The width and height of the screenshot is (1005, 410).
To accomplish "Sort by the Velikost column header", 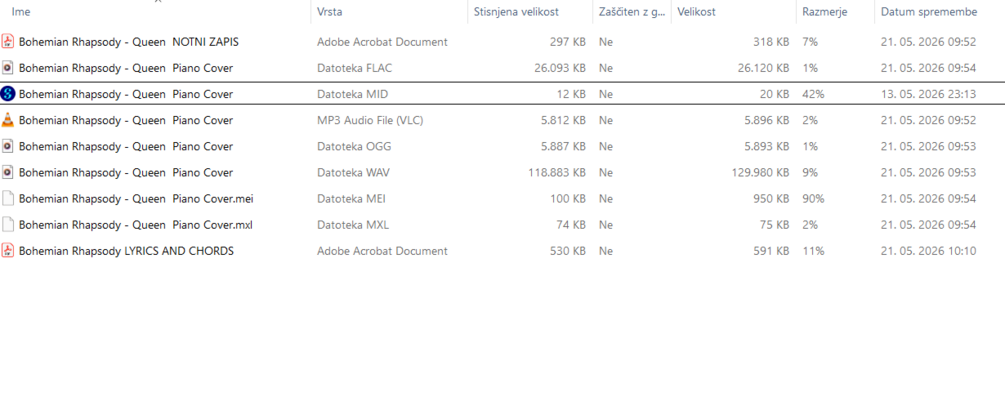I will 697,12.
